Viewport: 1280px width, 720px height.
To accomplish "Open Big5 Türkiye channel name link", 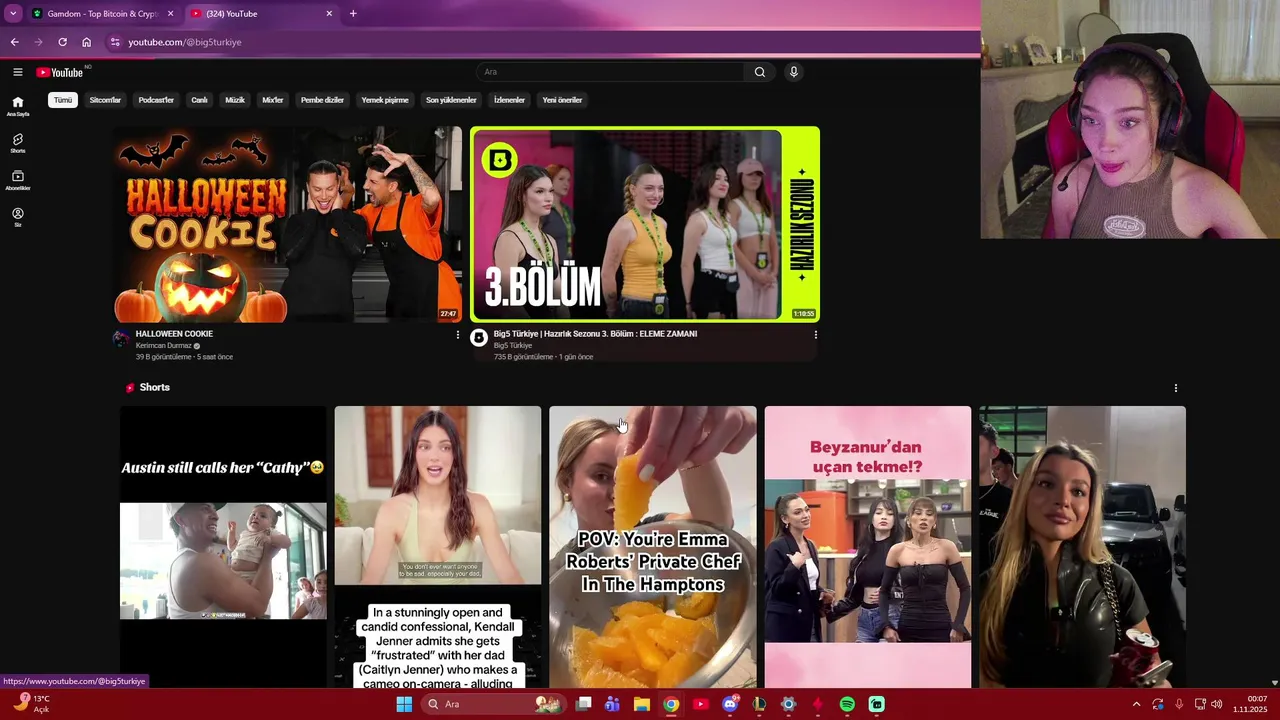I will [513, 346].
